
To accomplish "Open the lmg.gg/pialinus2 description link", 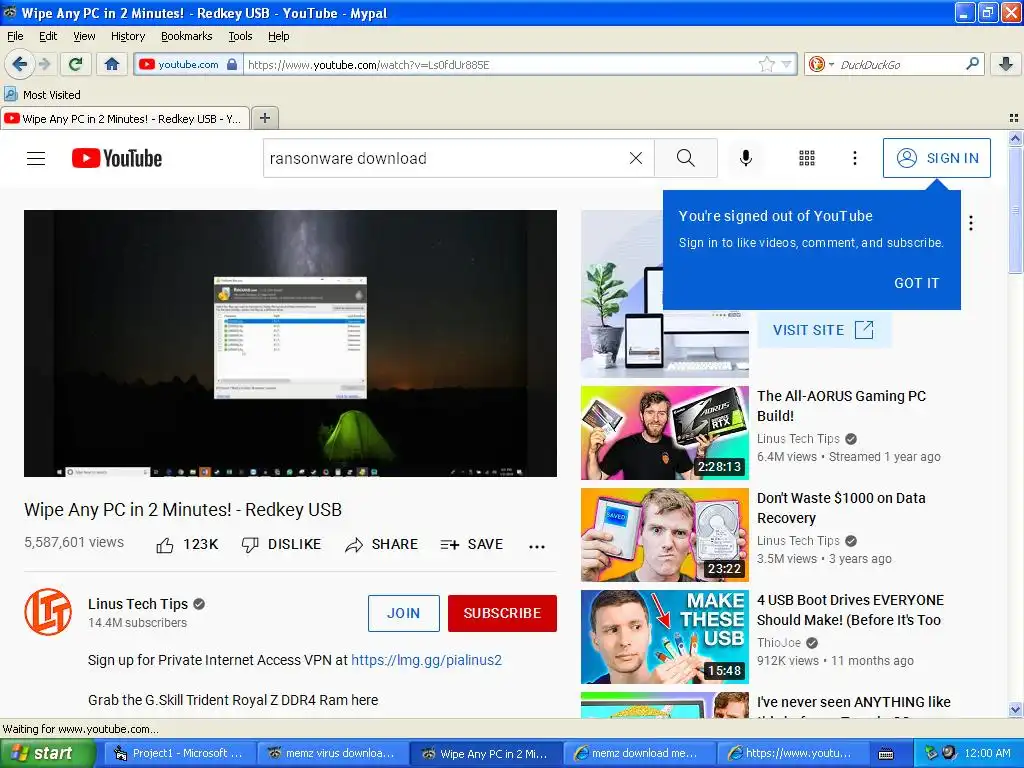I will pyautogui.click(x=426, y=660).
